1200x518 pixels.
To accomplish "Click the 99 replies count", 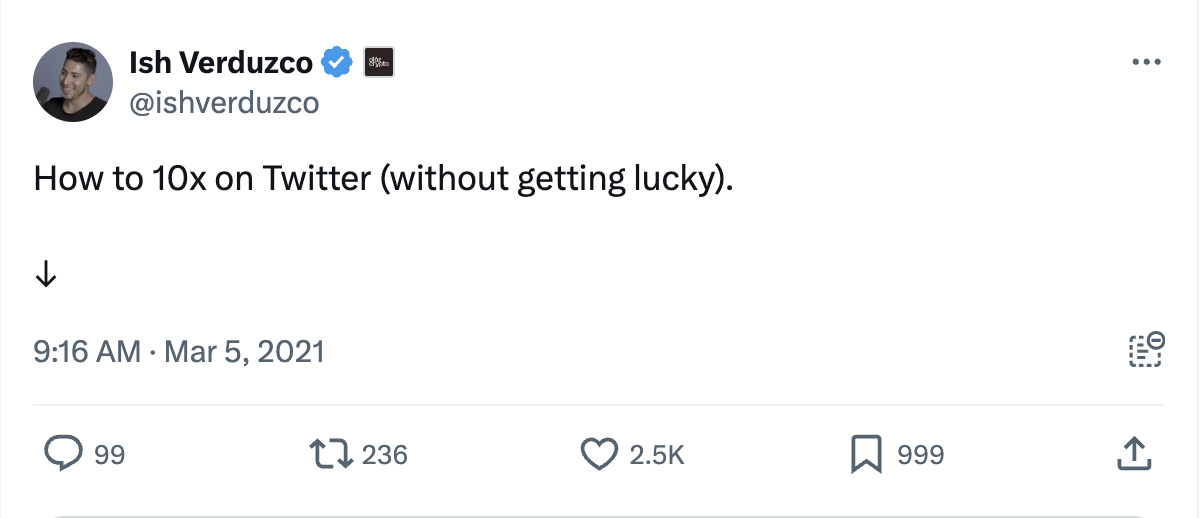I will [109, 456].
